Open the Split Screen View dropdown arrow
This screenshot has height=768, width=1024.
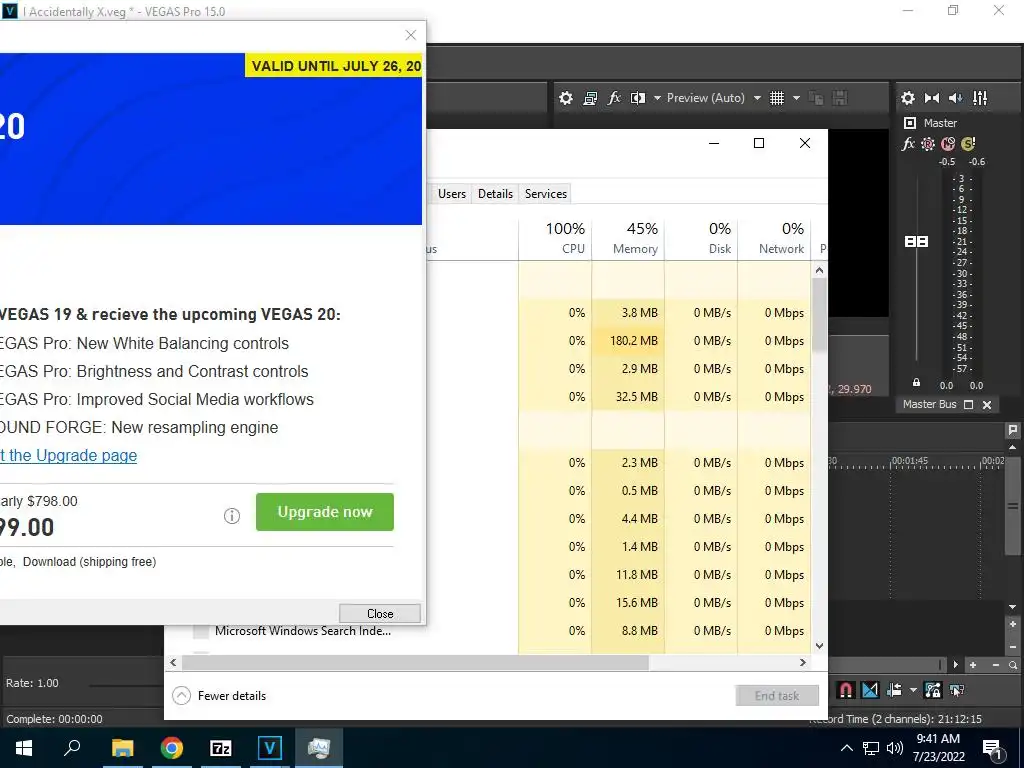coord(657,98)
